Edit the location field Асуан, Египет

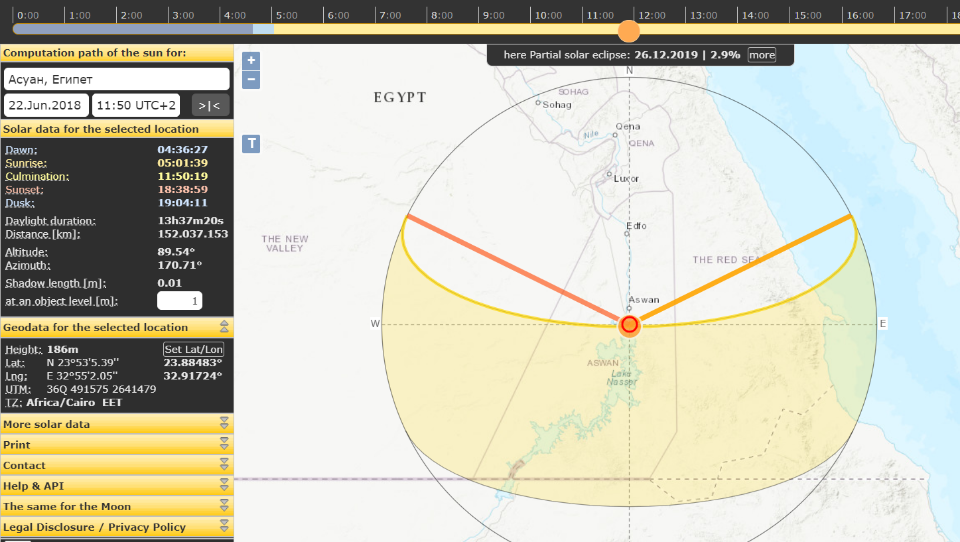117,79
